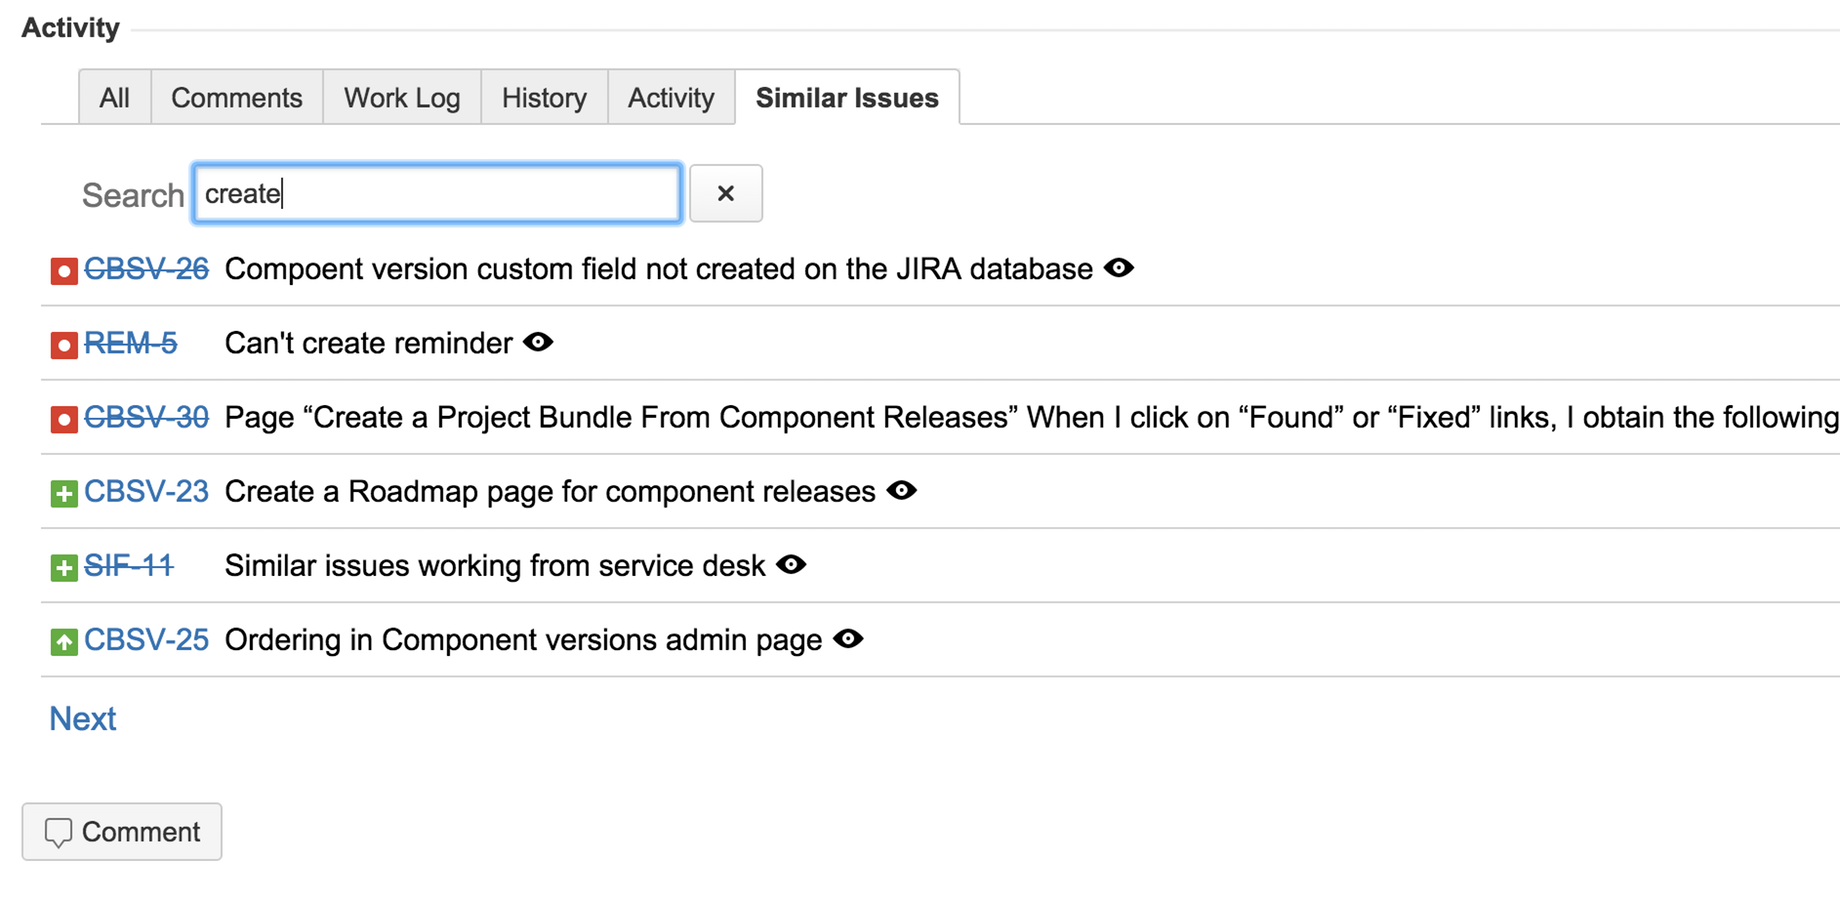Toggle the eye icon for the CBSV-26 issue
The height and width of the screenshot is (900, 1840).
pyautogui.click(x=1119, y=268)
